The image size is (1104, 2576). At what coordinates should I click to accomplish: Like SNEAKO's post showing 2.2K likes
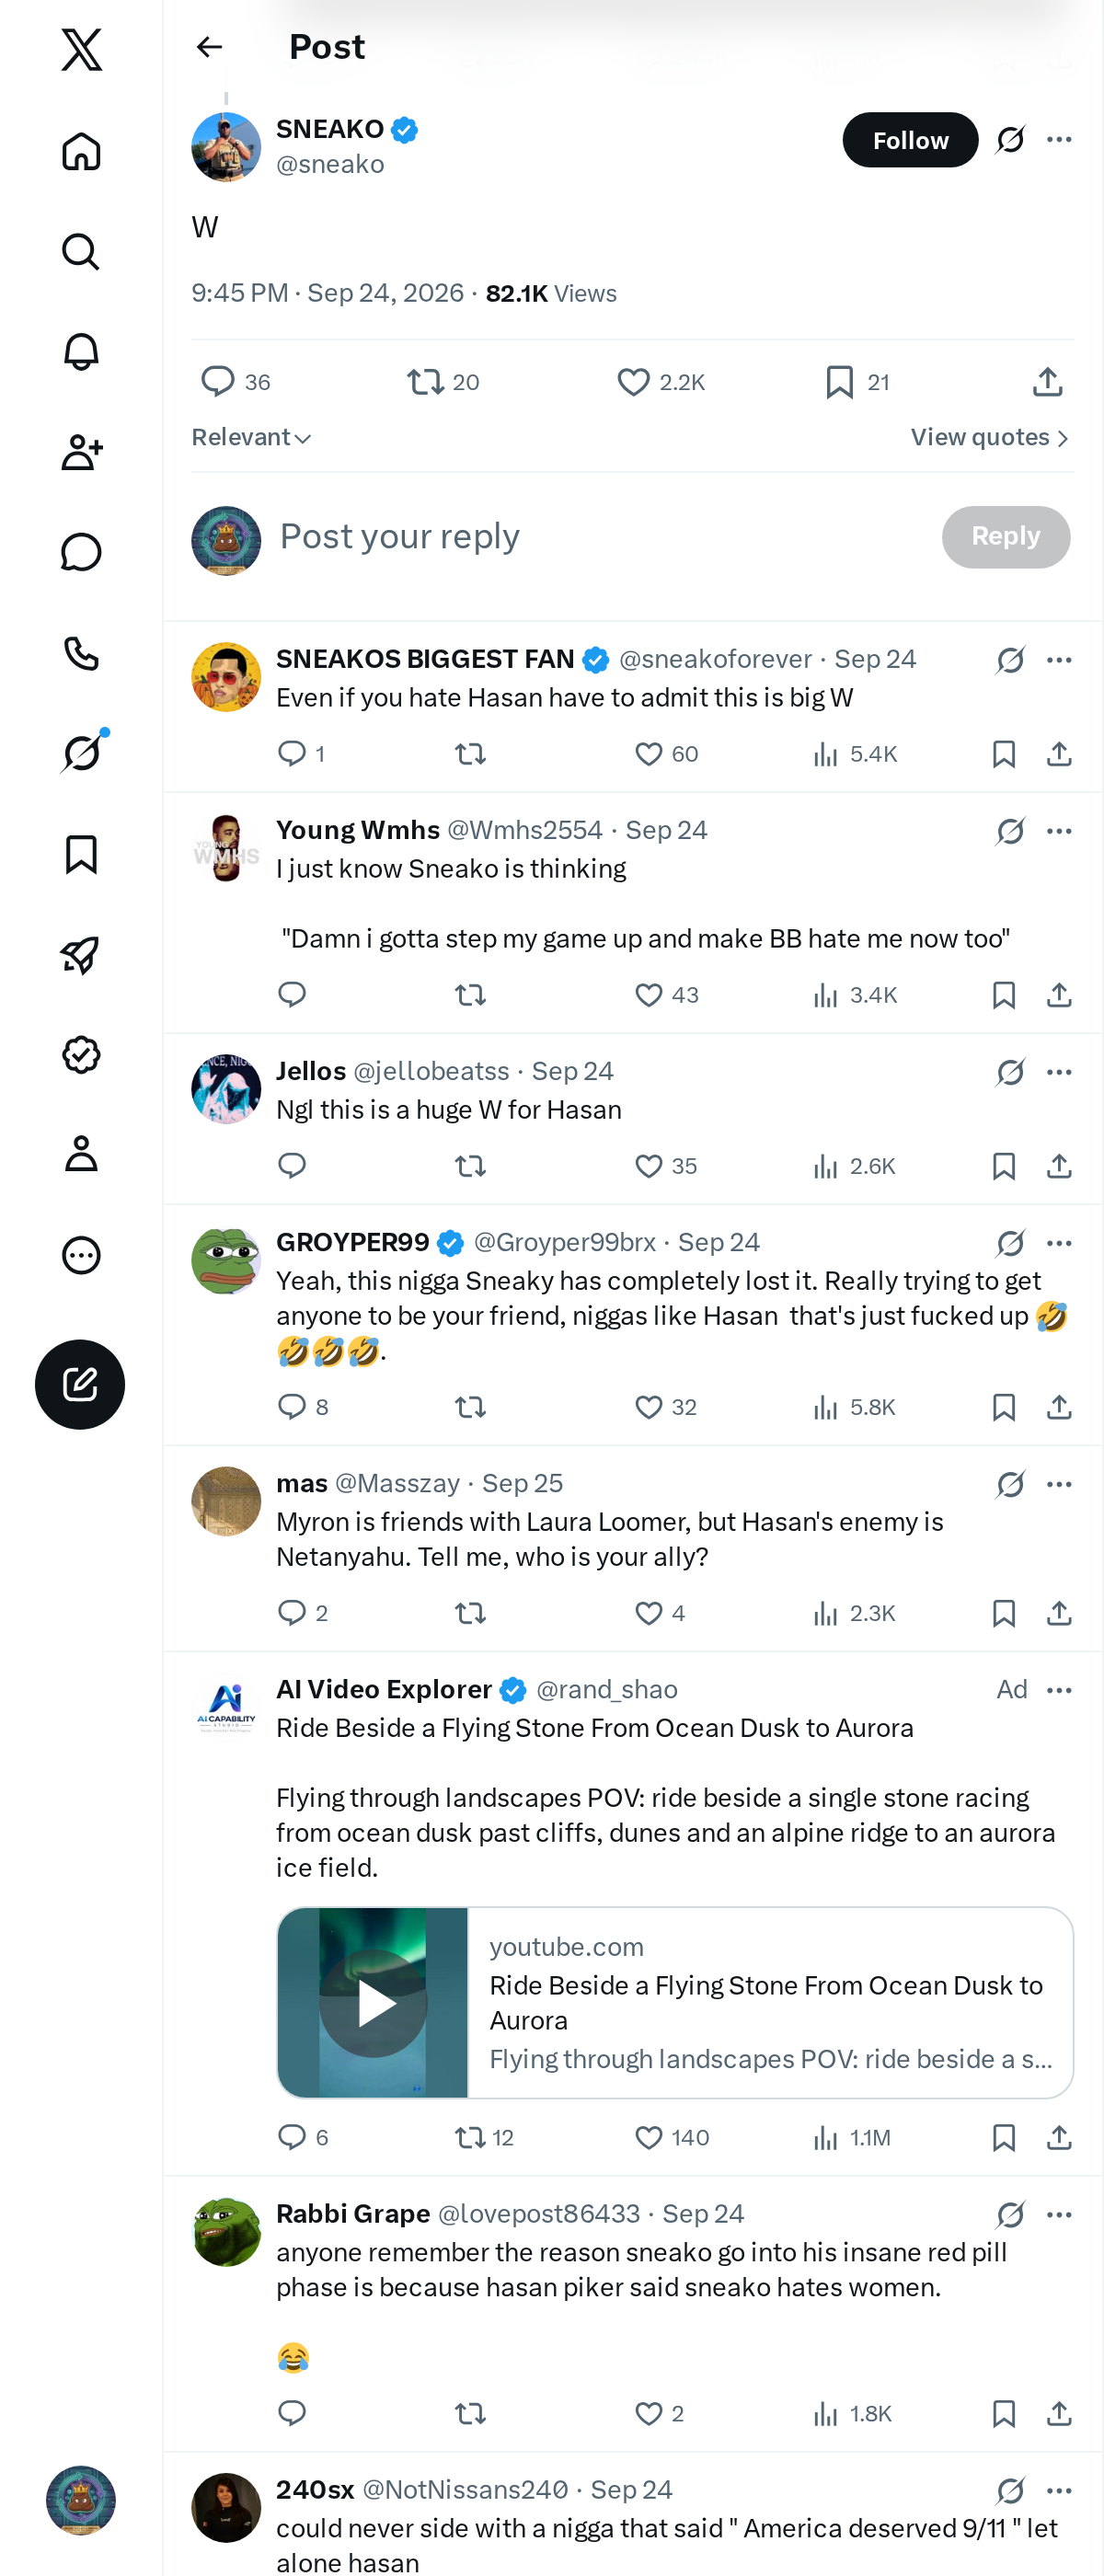pyautogui.click(x=660, y=382)
